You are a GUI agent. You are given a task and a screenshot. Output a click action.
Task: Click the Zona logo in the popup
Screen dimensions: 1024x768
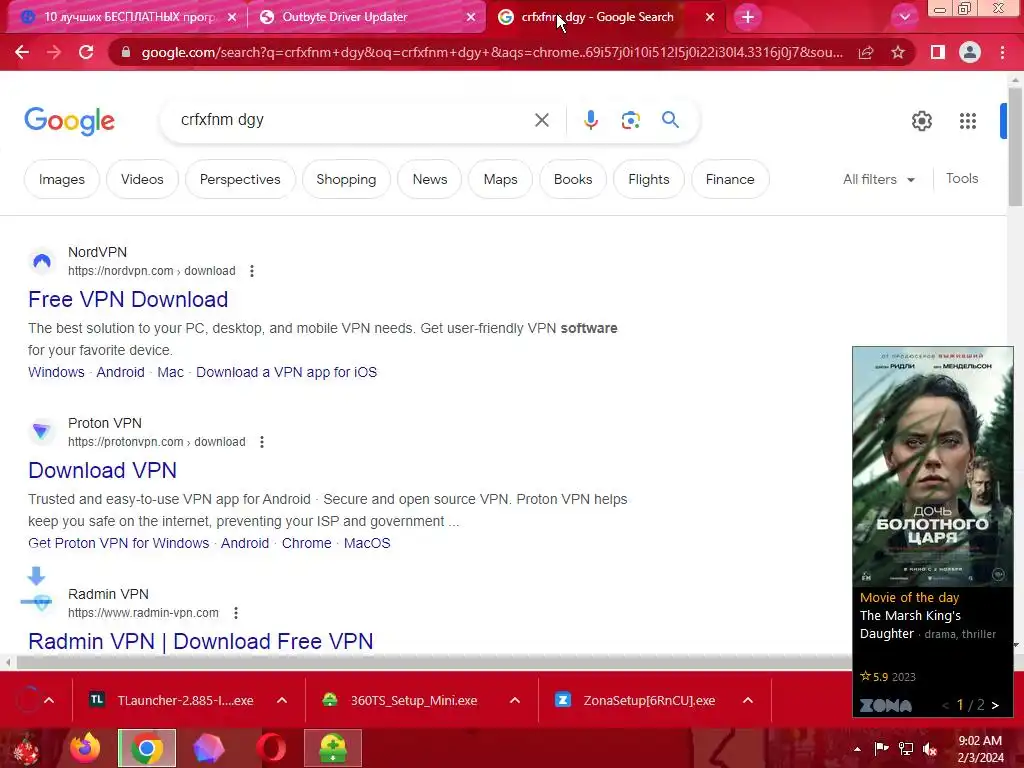[x=886, y=705]
